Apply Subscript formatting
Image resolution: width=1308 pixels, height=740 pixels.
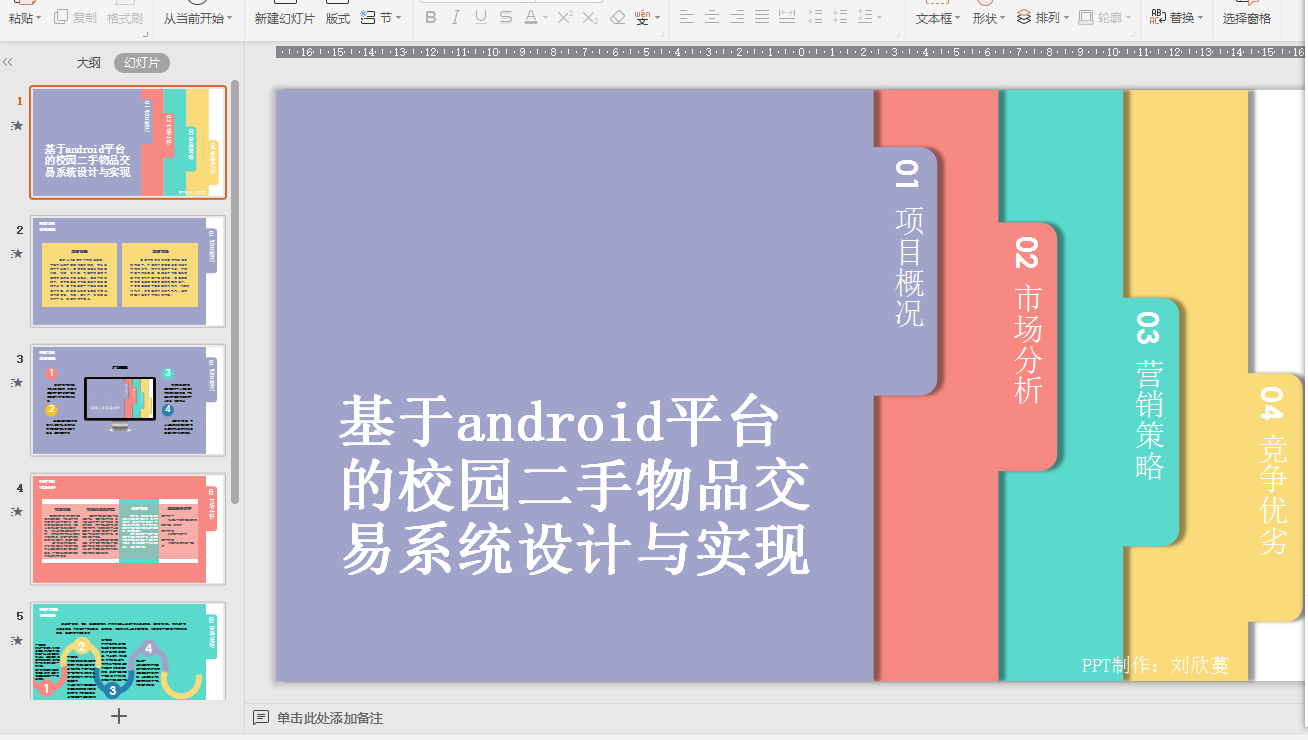[x=590, y=17]
